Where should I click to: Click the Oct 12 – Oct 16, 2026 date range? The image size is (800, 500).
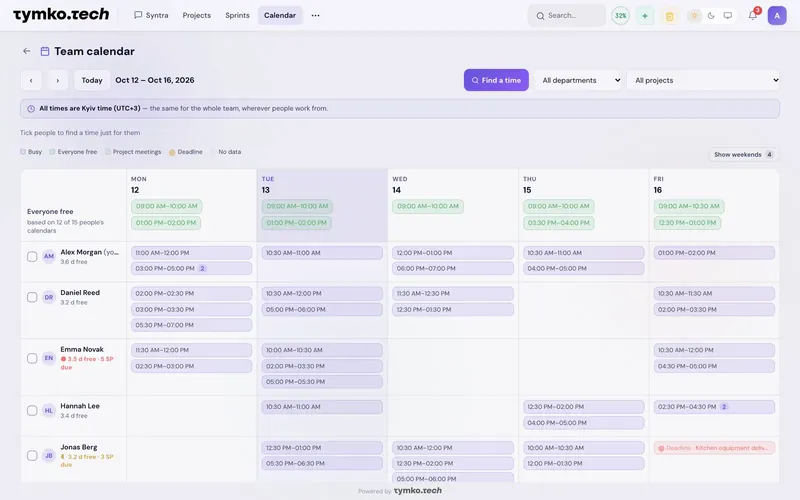(155, 80)
